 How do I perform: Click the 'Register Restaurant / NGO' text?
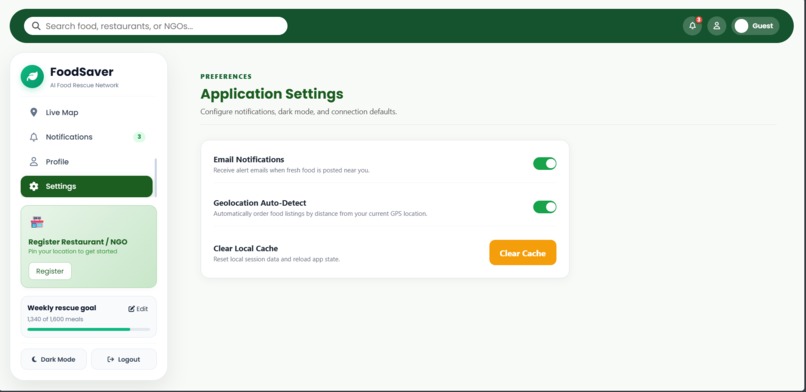tap(78, 242)
